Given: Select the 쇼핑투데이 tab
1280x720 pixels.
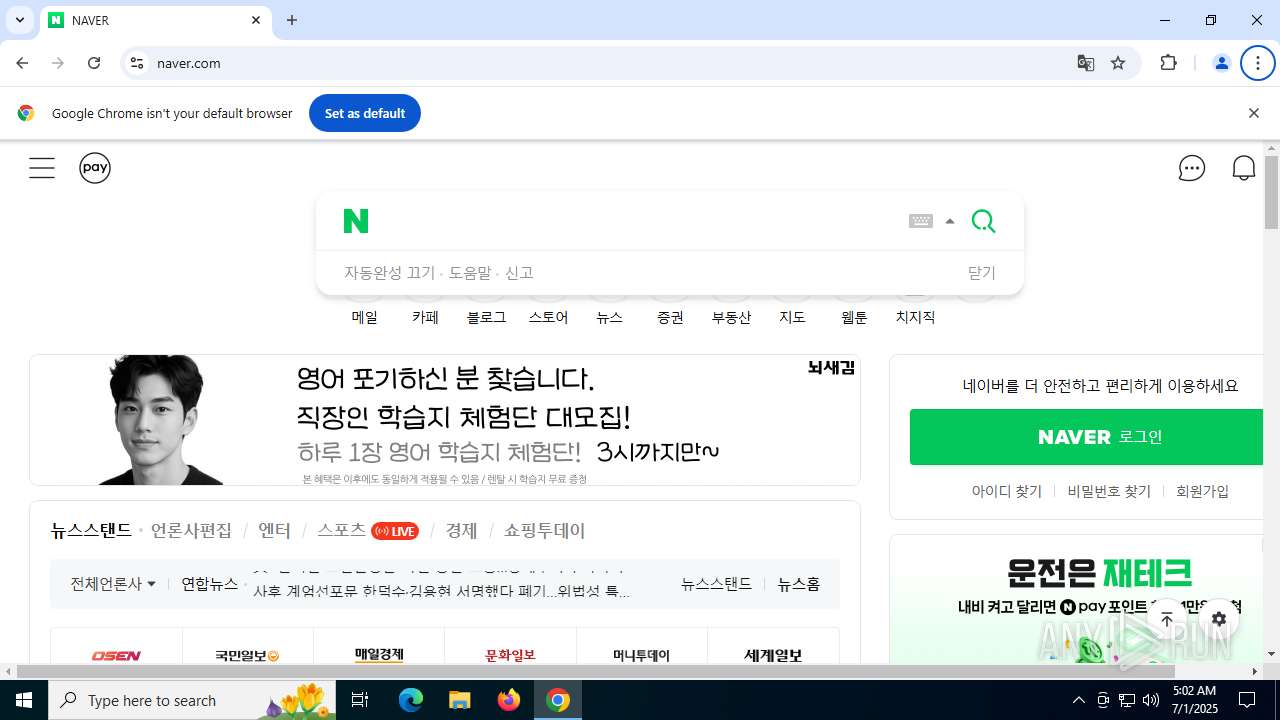Looking at the screenshot, I should [x=544, y=530].
